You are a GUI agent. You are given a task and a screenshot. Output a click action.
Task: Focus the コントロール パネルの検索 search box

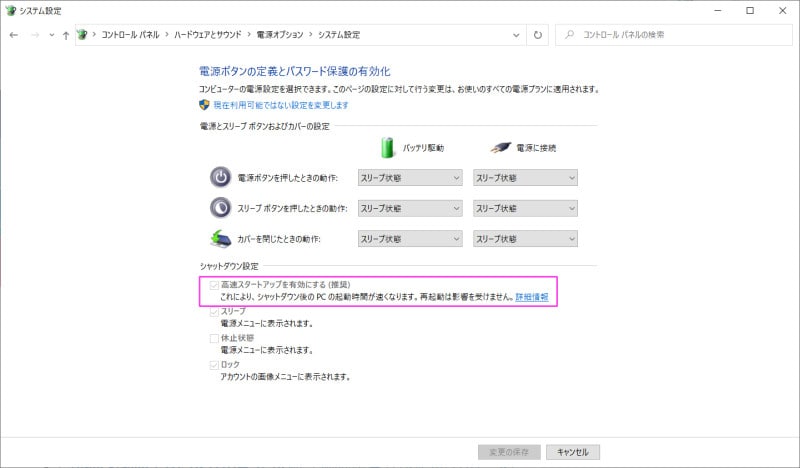pos(673,35)
